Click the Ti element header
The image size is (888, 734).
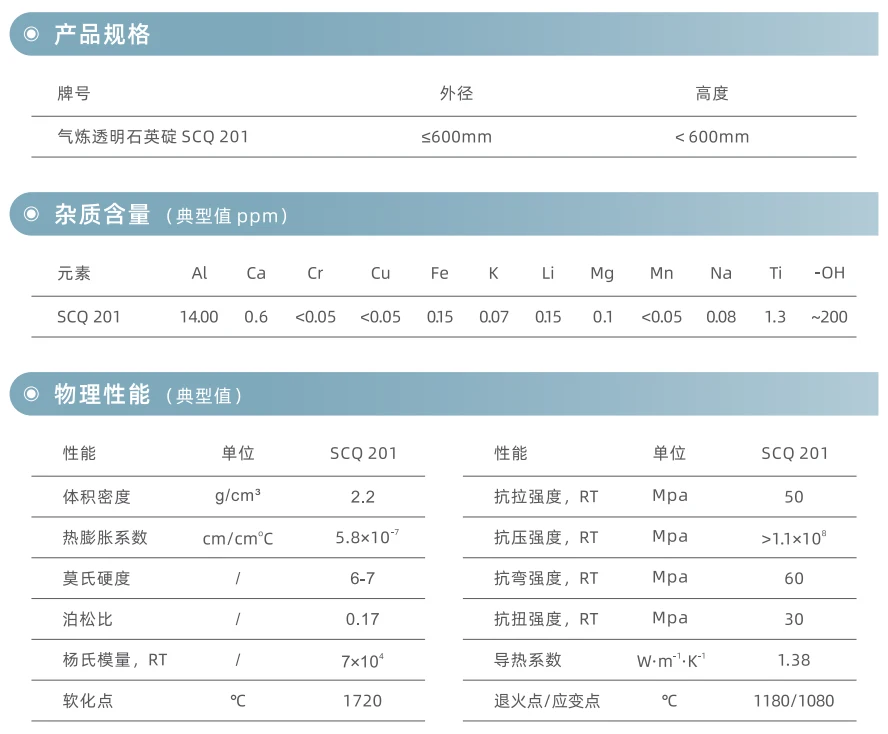(x=775, y=273)
